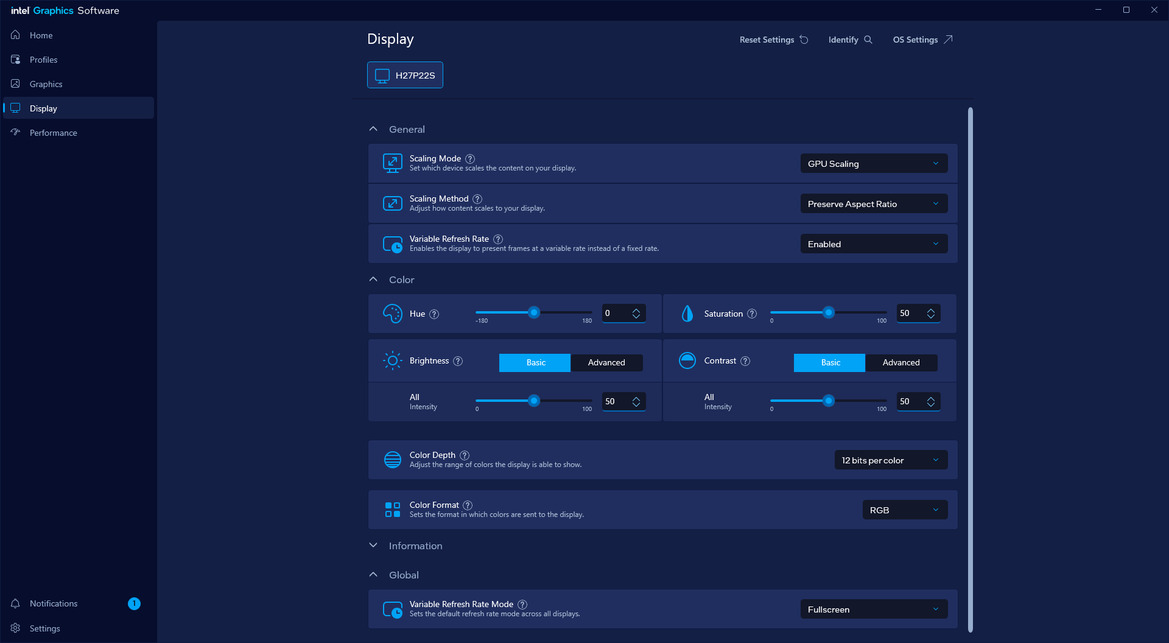Open OS Settings link
This screenshot has height=643, width=1169.
coord(923,40)
